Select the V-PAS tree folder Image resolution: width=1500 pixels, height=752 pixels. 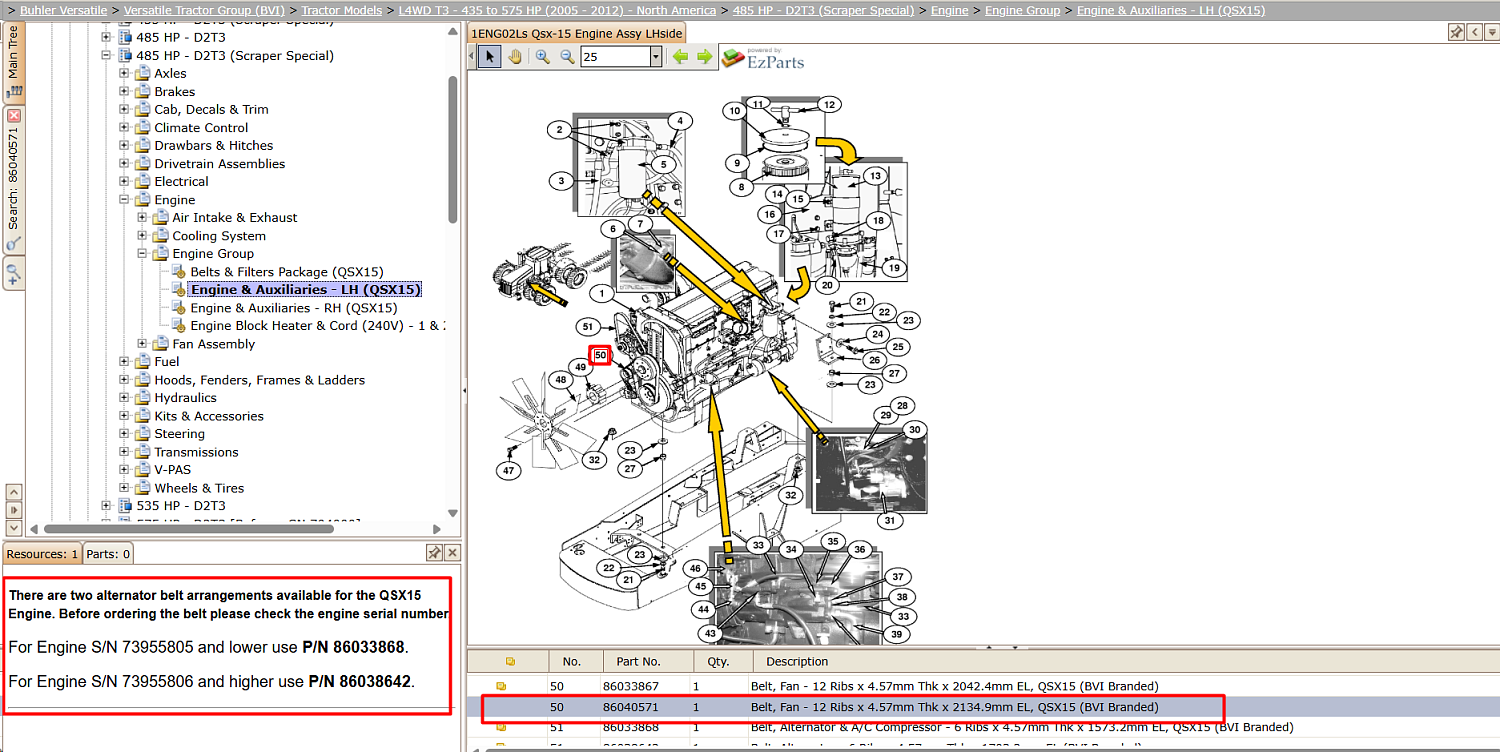pos(172,470)
